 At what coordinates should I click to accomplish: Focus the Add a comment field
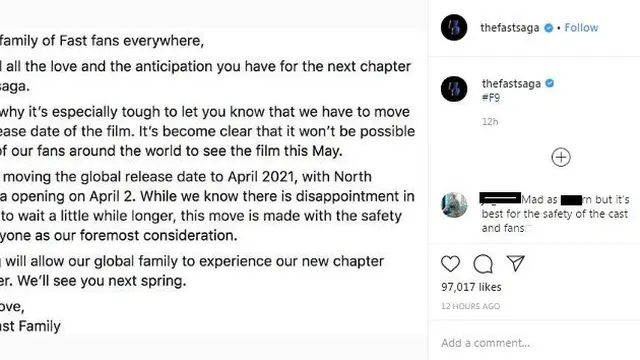click(534, 343)
